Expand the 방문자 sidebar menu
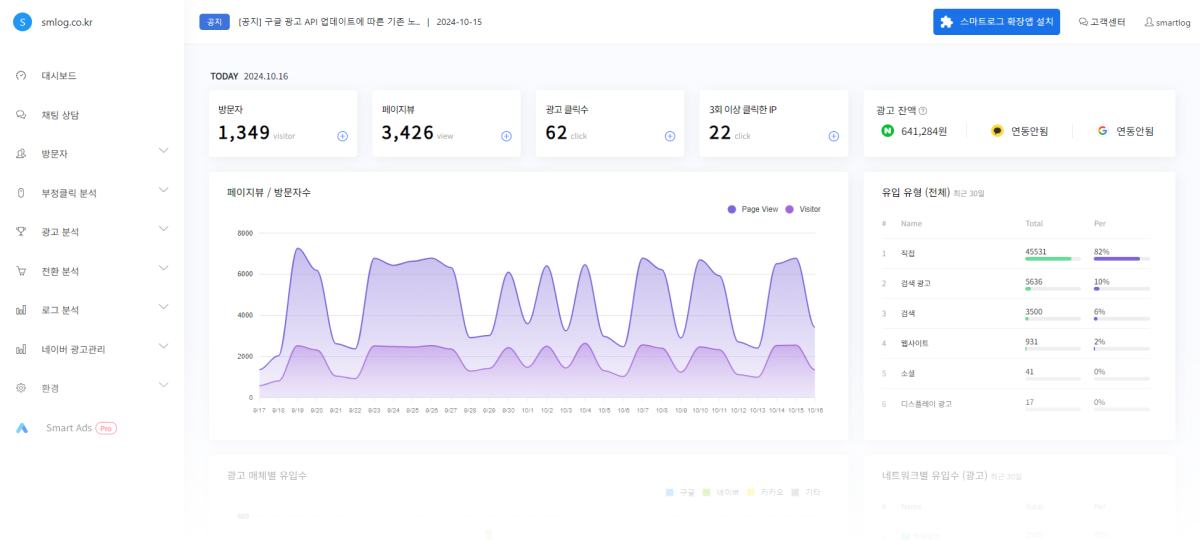 coord(164,151)
